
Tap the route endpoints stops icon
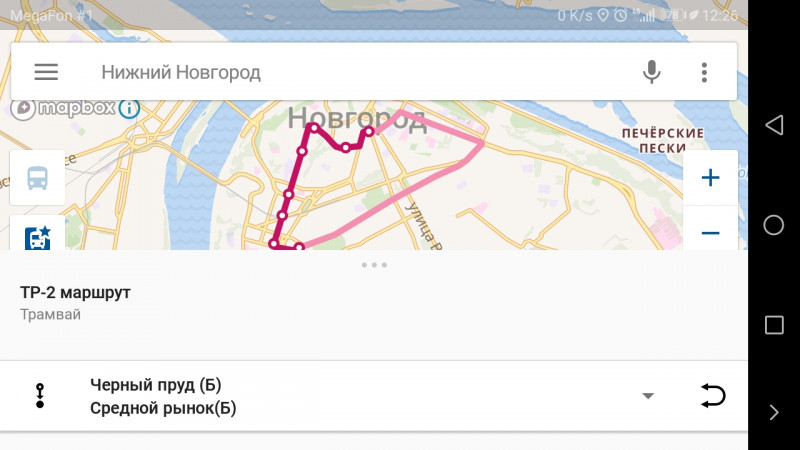point(40,396)
